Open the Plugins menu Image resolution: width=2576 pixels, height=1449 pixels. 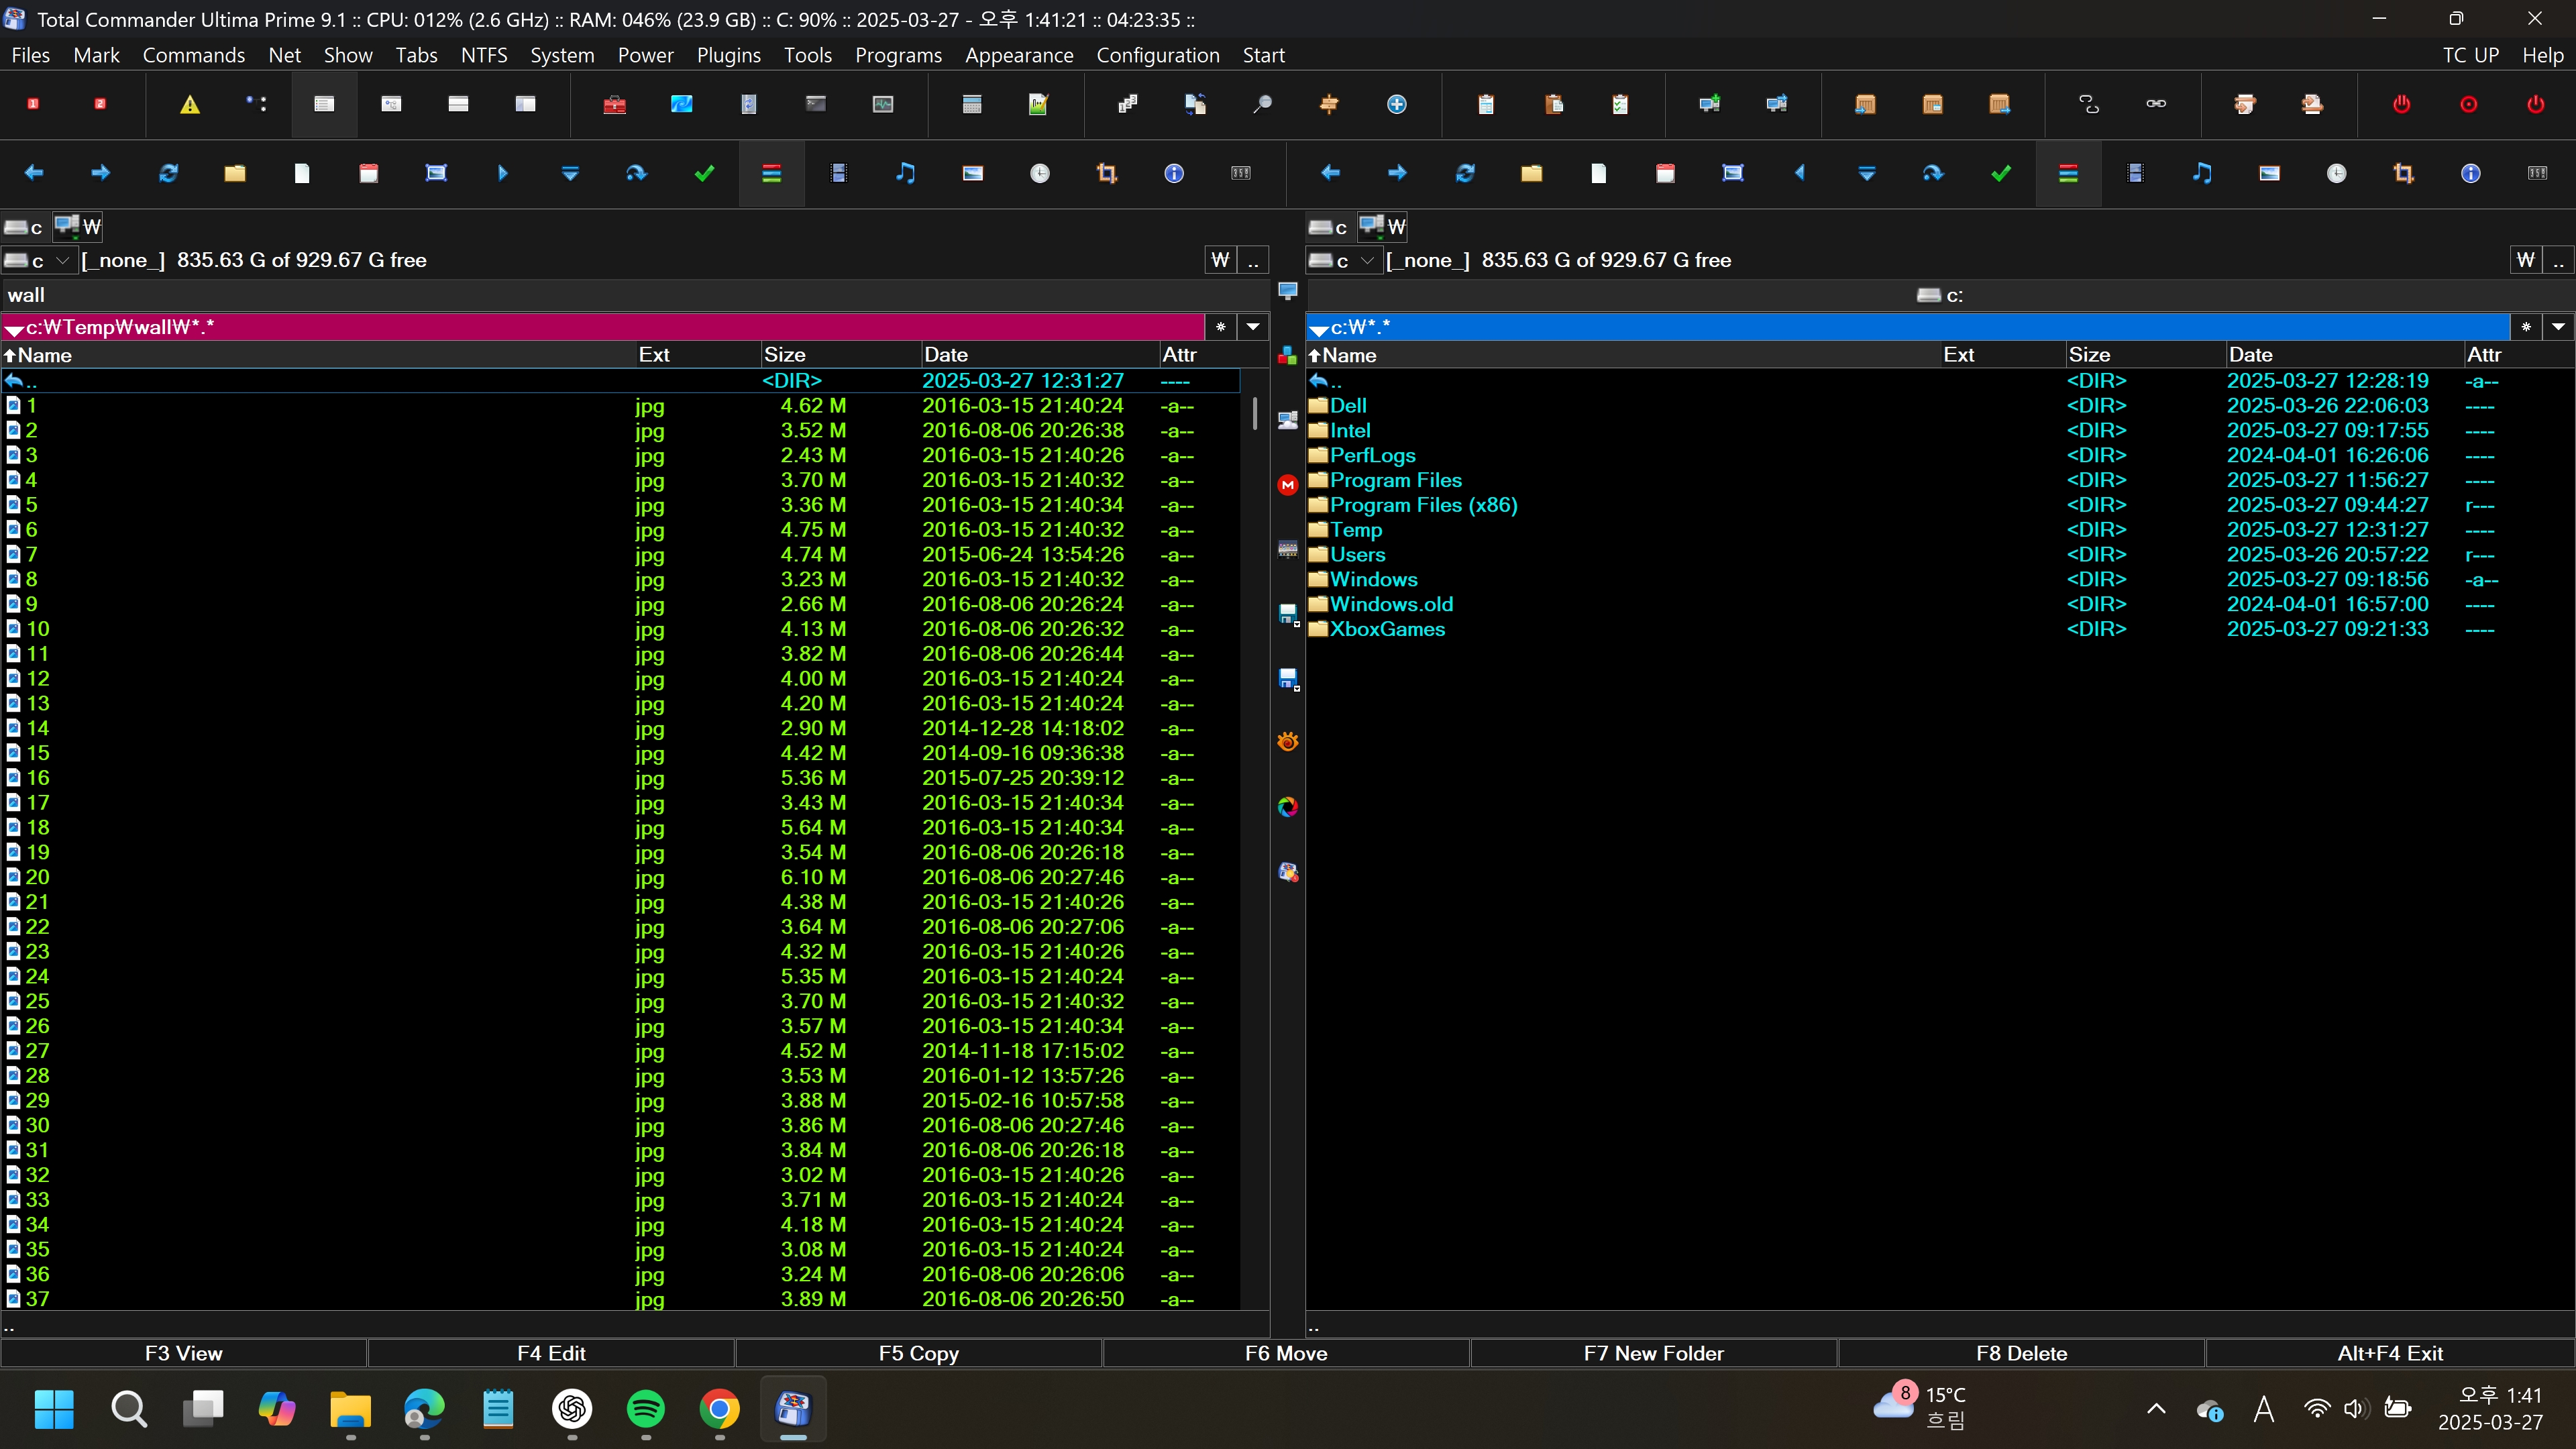pos(728,55)
